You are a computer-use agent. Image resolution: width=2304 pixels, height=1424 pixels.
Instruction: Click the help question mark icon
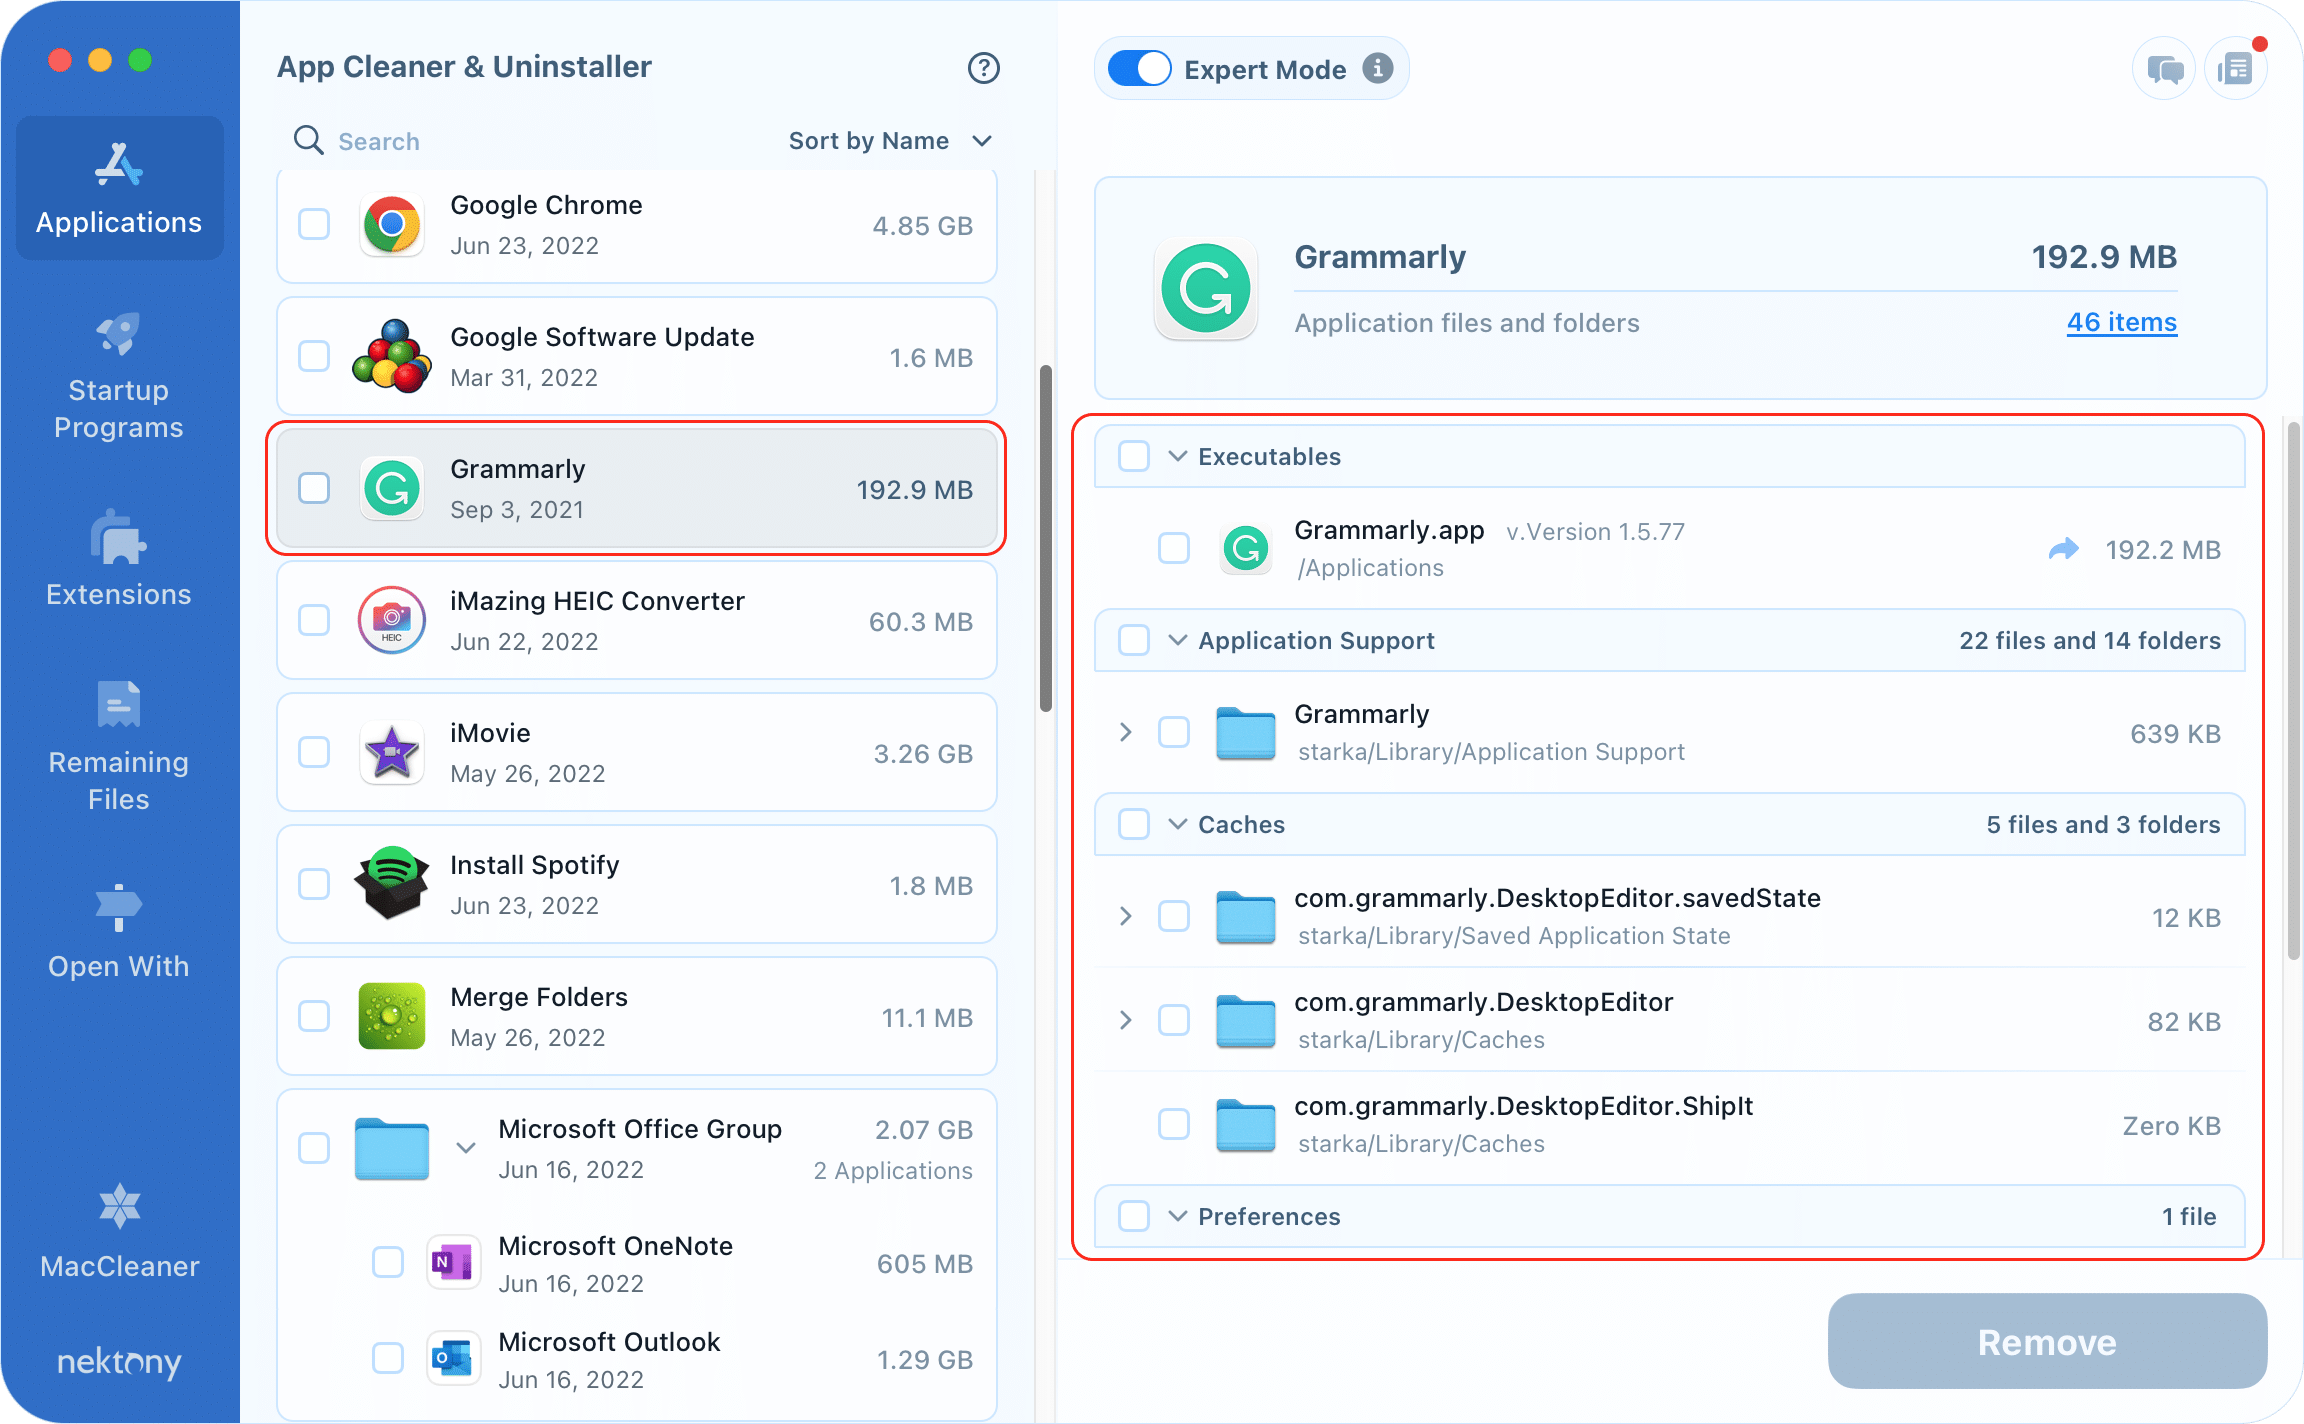coord(984,68)
